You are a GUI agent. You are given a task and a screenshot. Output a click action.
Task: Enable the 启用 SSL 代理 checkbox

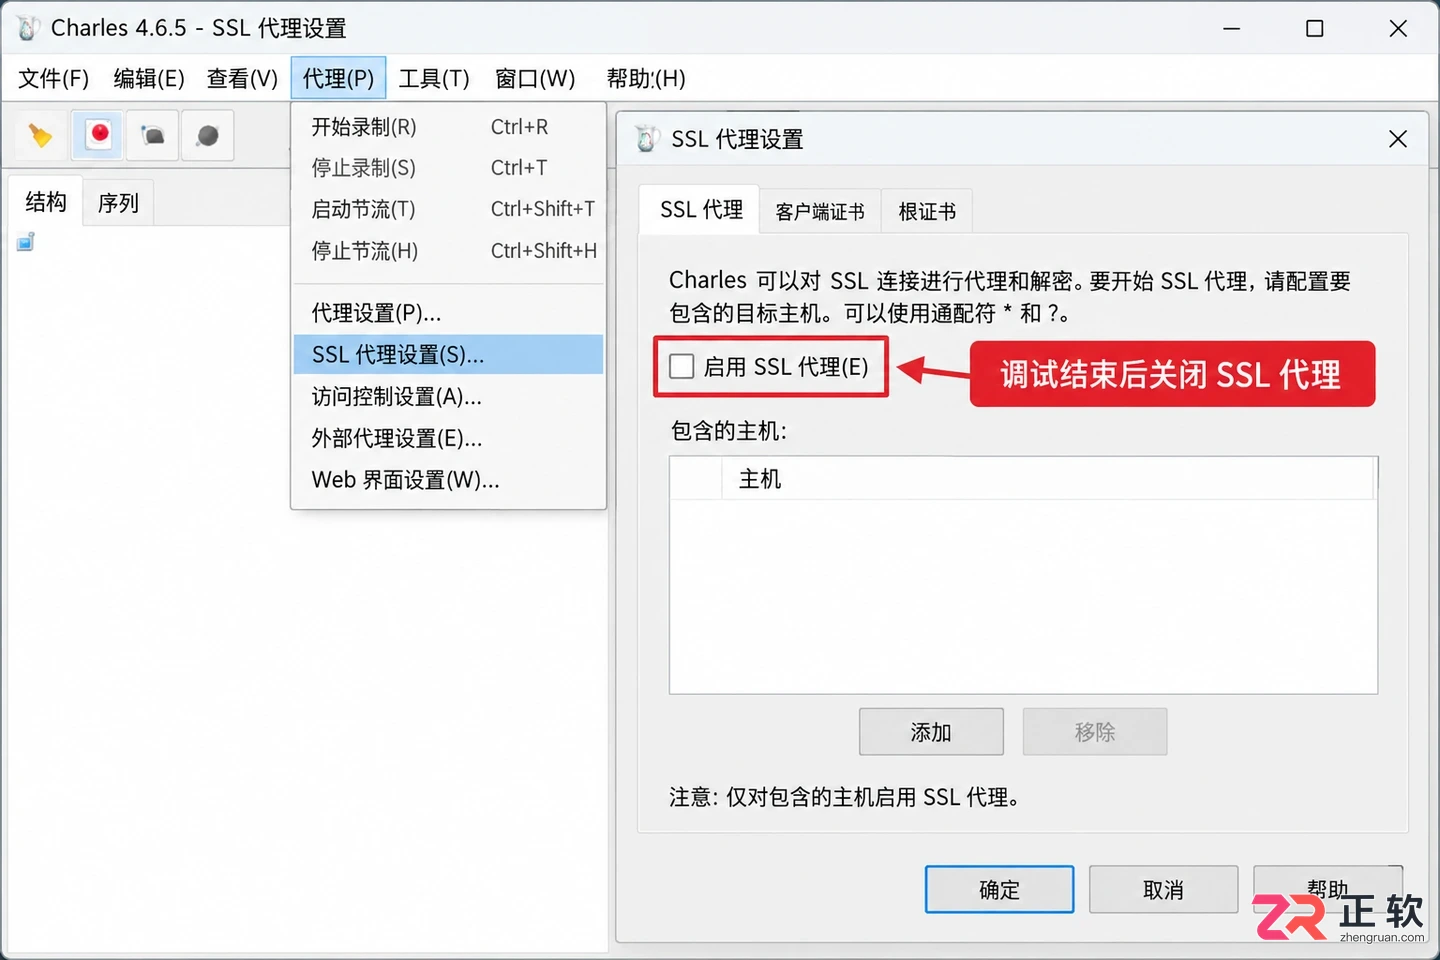pyautogui.click(x=682, y=367)
